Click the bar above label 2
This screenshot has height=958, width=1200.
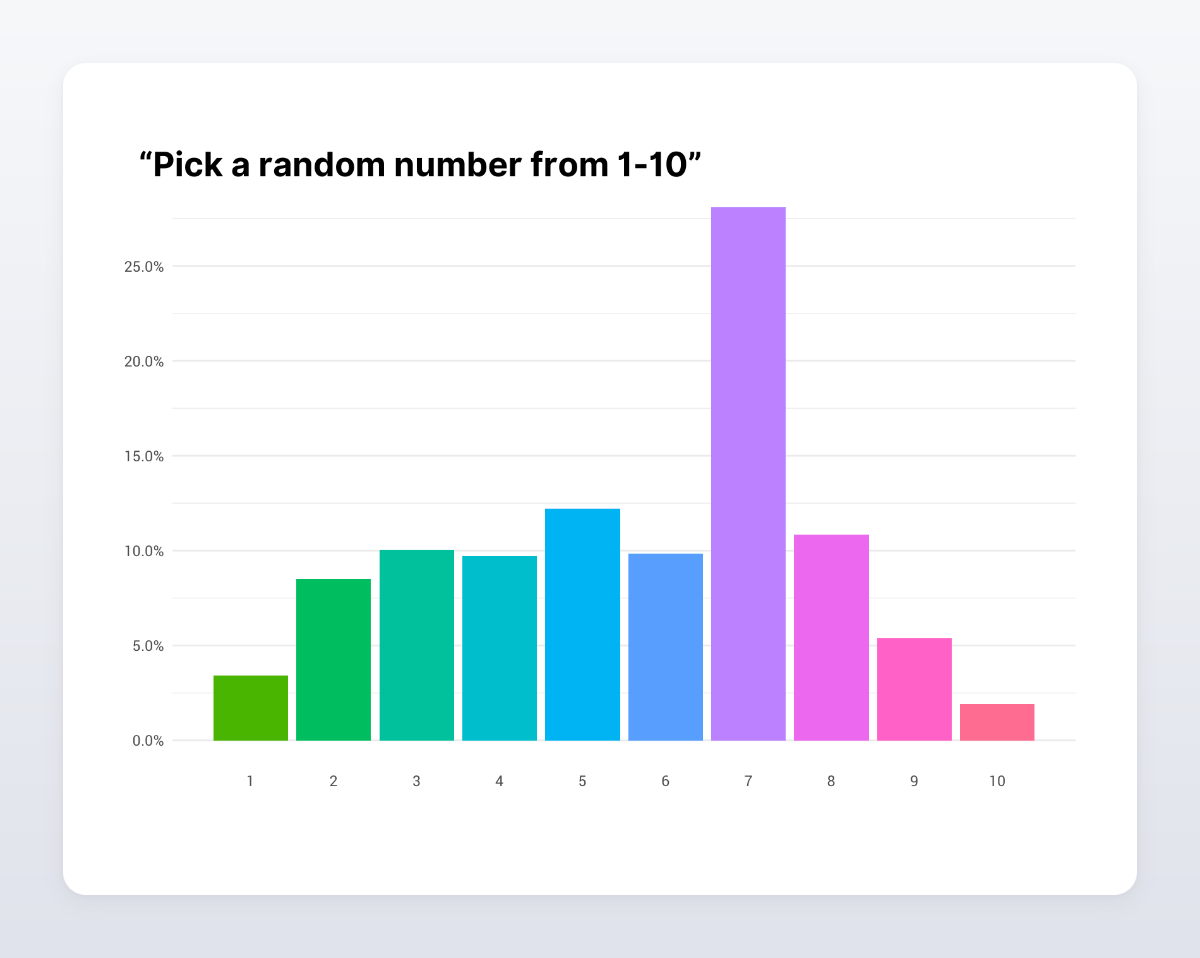pyautogui.click(x=333, y=660)
